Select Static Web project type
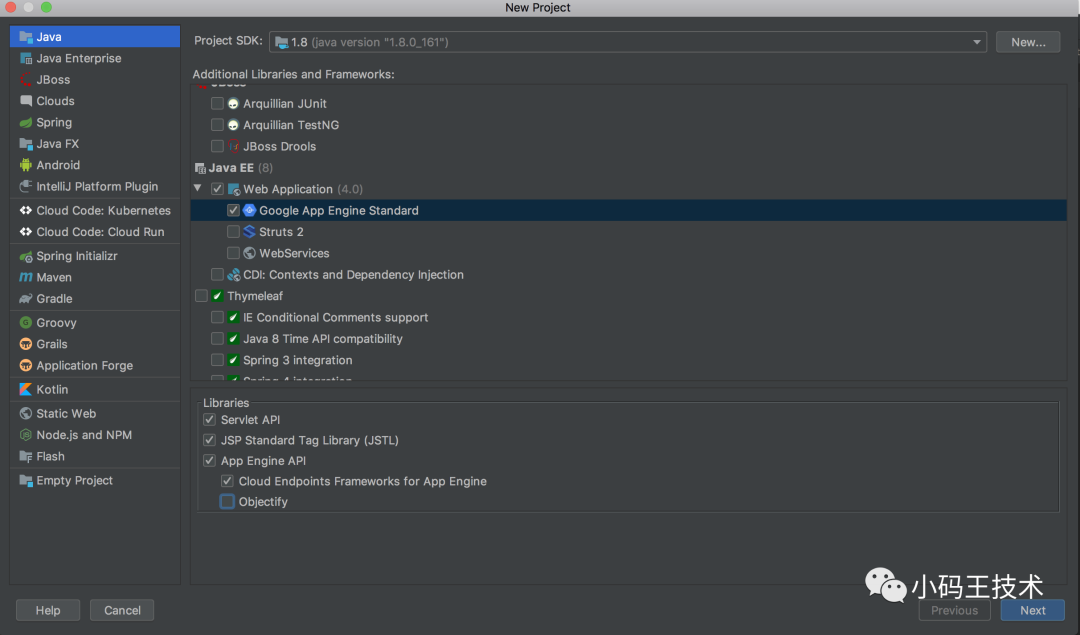1080x635 pixels. 94,413
